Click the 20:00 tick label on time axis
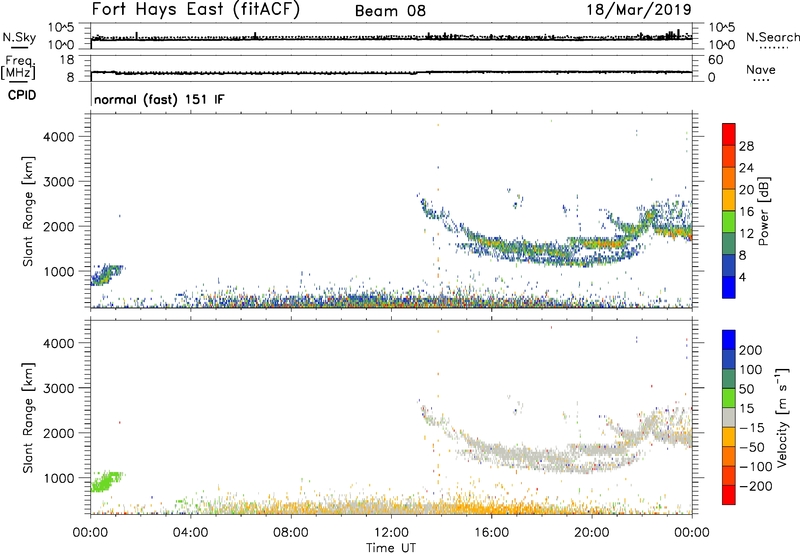 591,531
